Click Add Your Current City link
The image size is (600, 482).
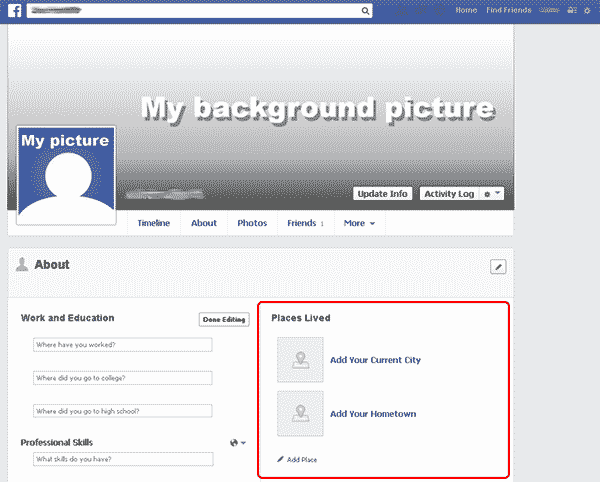tap(375, 360)
